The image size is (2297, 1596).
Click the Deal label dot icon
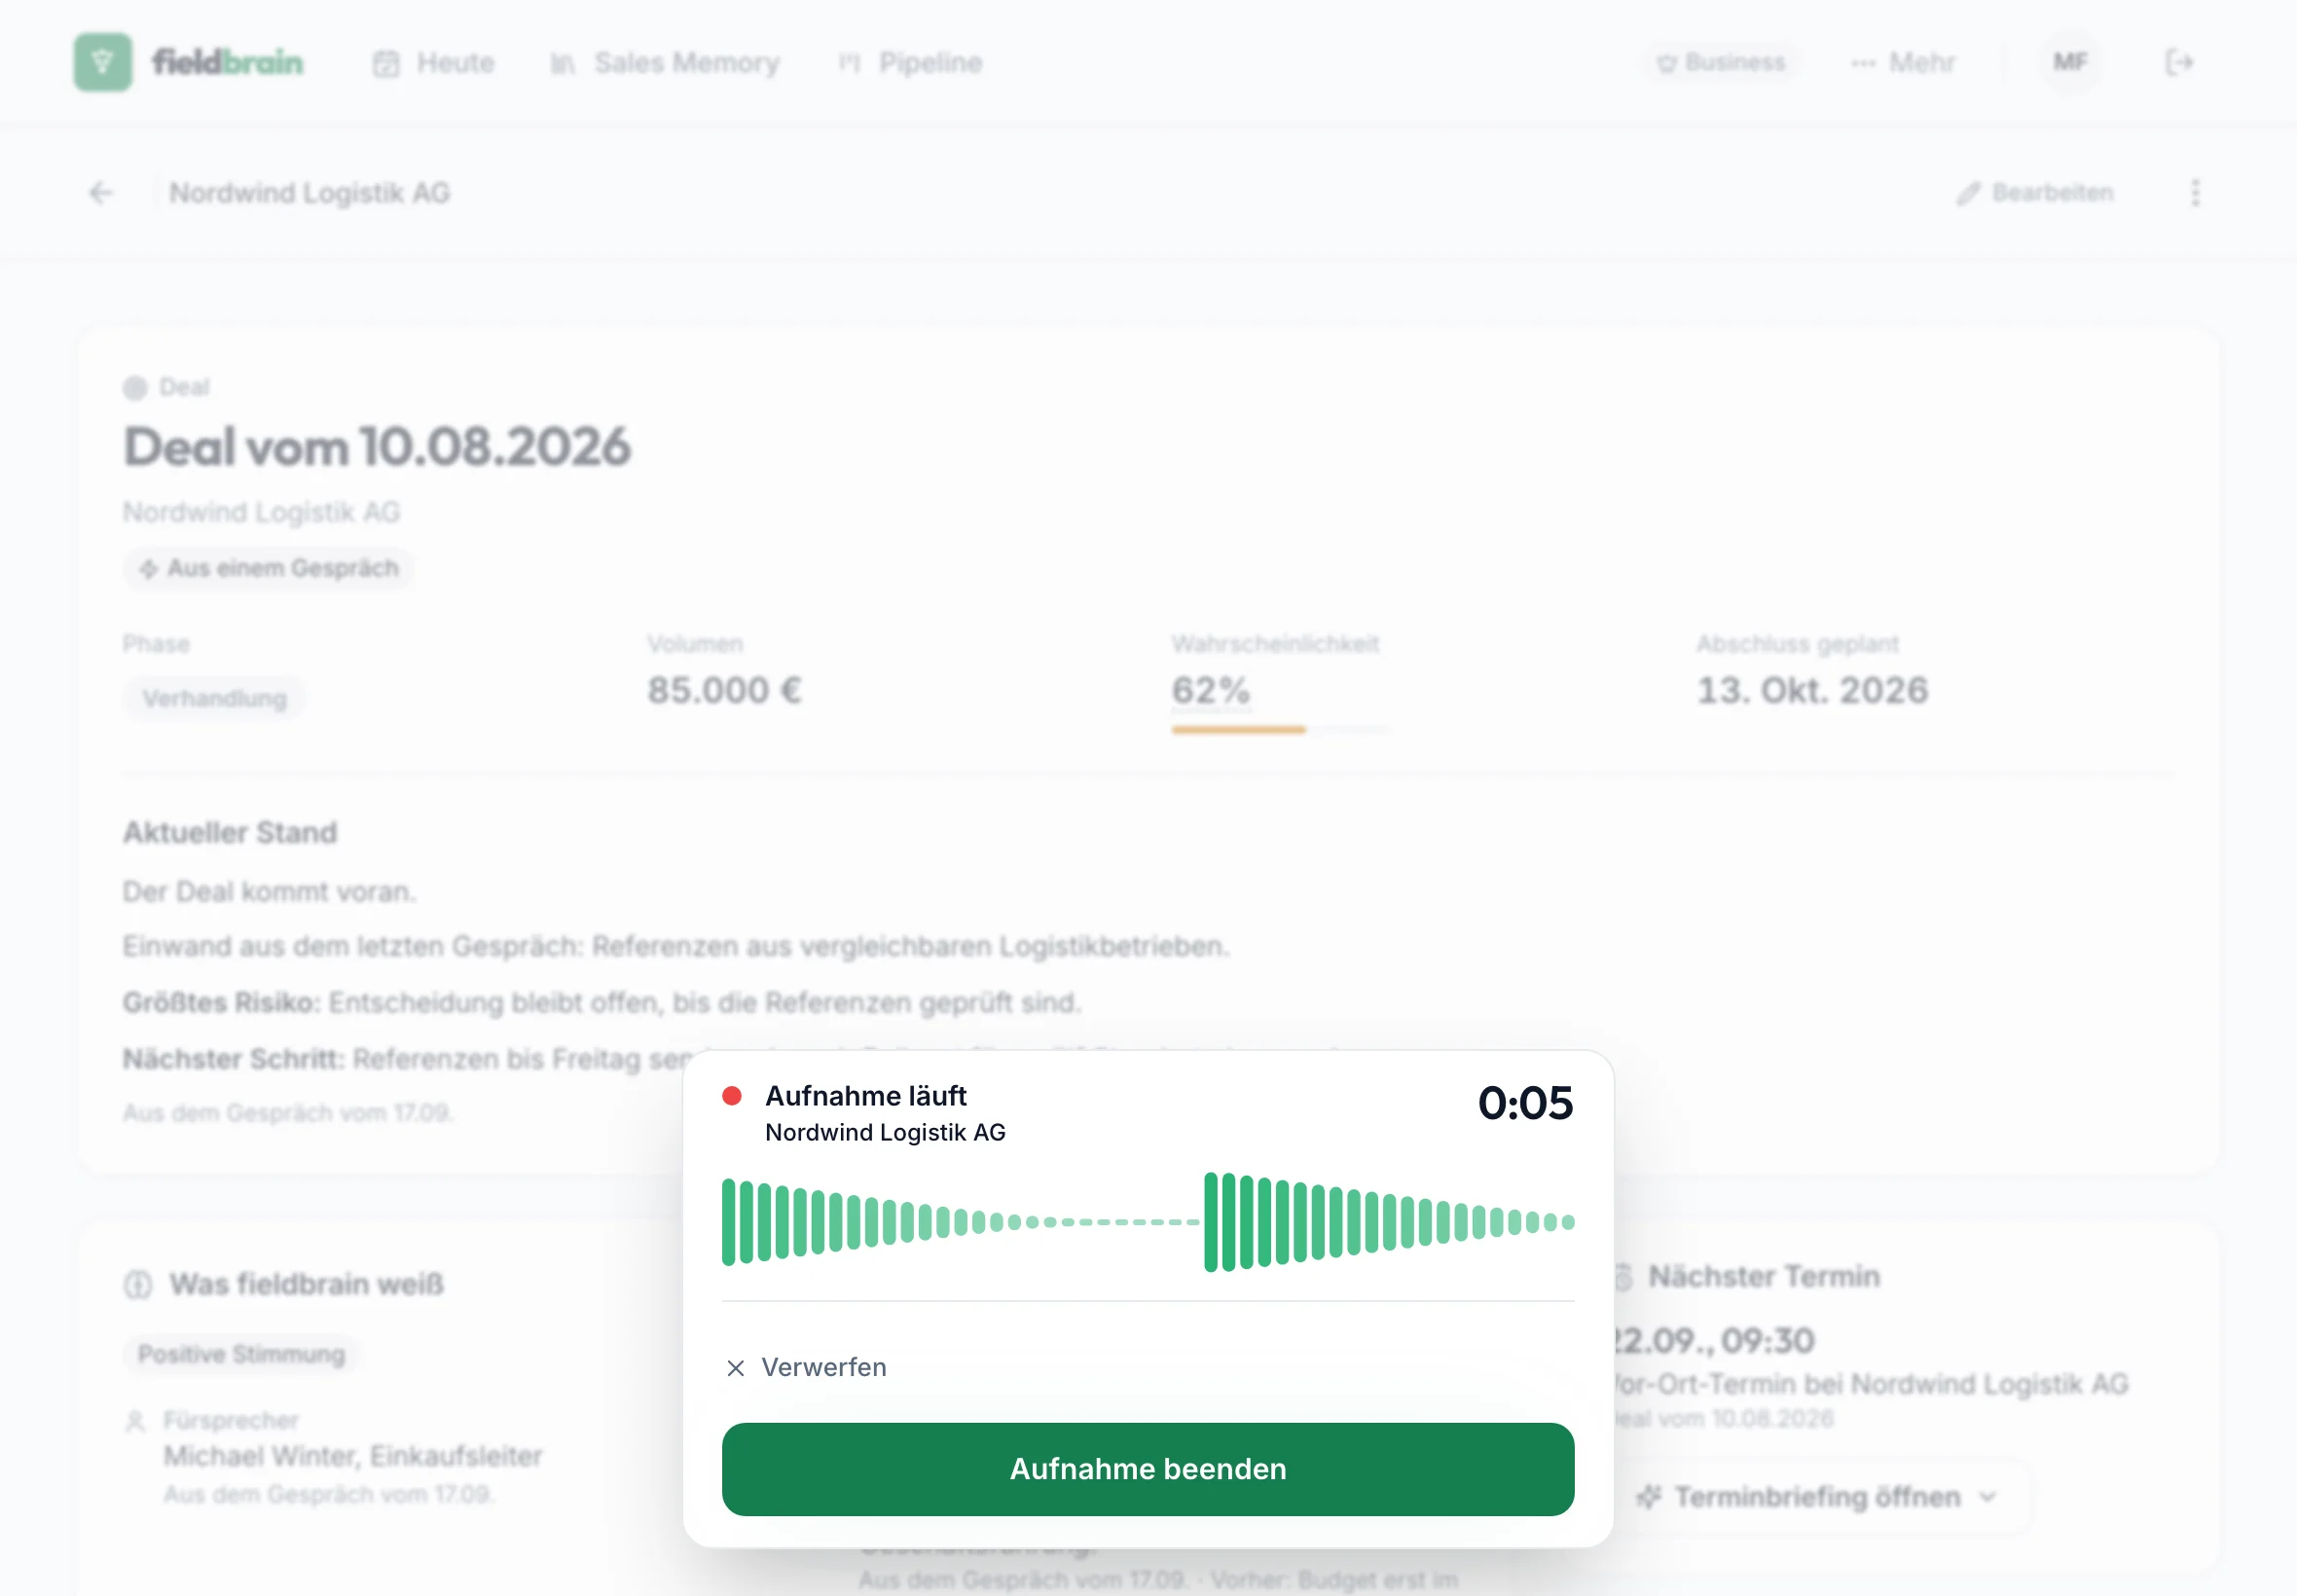pyautogui.click(x=135, y=388)
